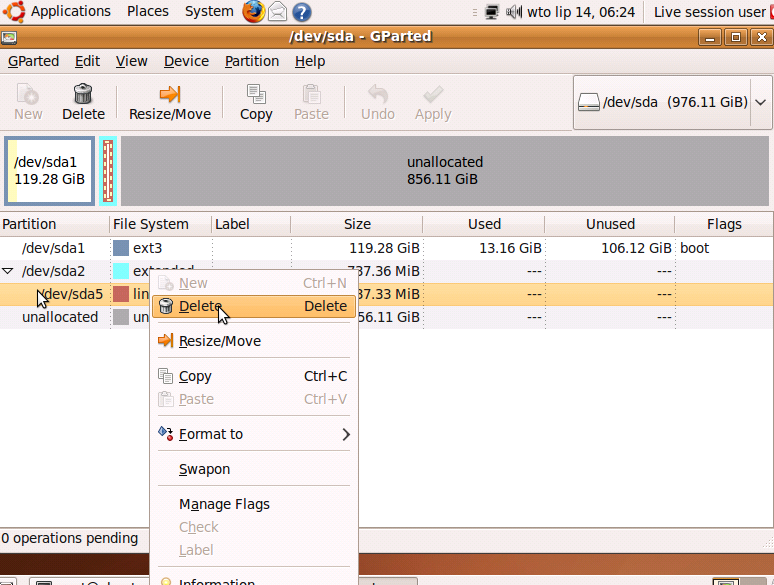
Task: Click the icon beside context-menu Copy
Action: click(x=165, y=376)
